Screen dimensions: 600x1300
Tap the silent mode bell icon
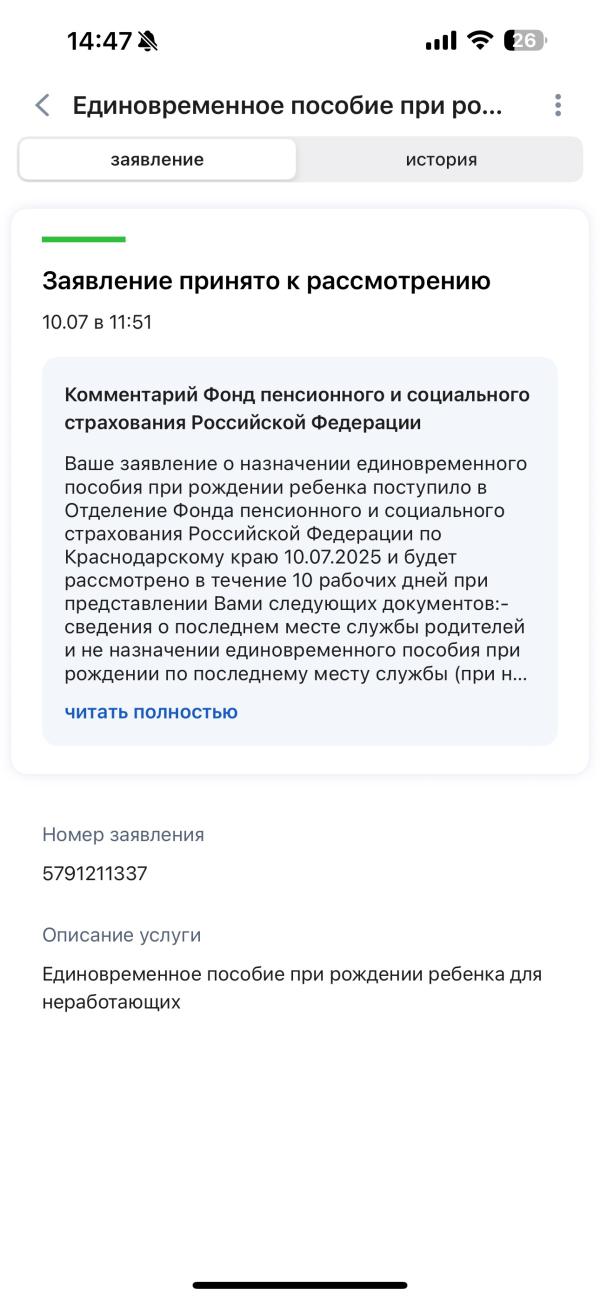click(x=150, y=41)
